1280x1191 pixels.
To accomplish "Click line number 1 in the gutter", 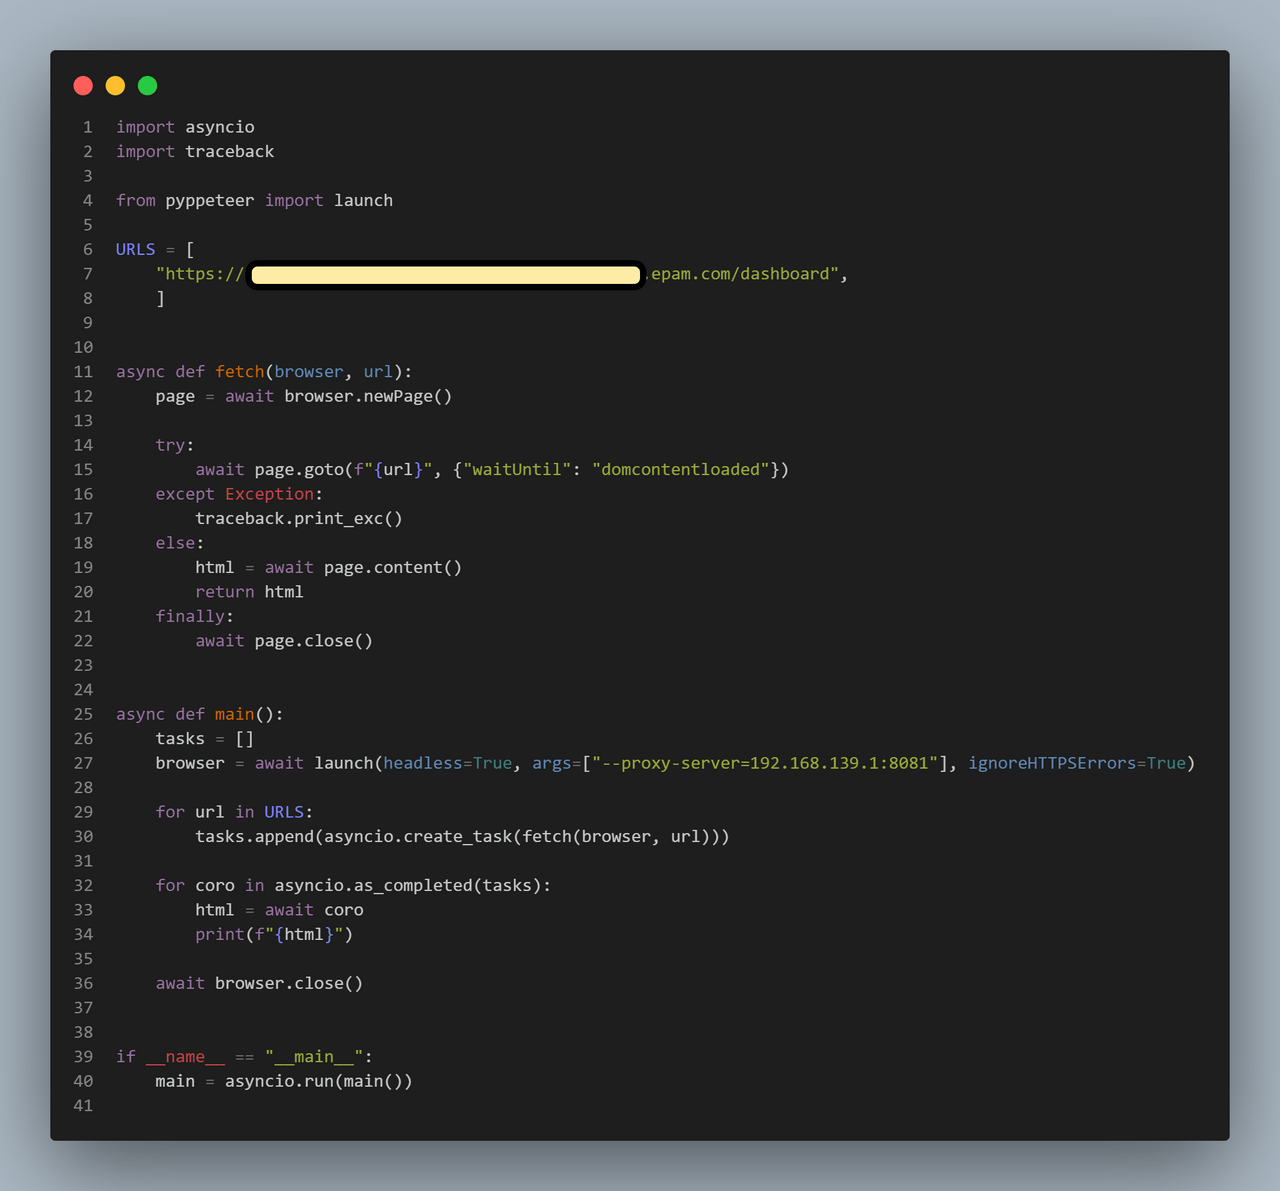I will pyautogui.click(x=88, y=127).
